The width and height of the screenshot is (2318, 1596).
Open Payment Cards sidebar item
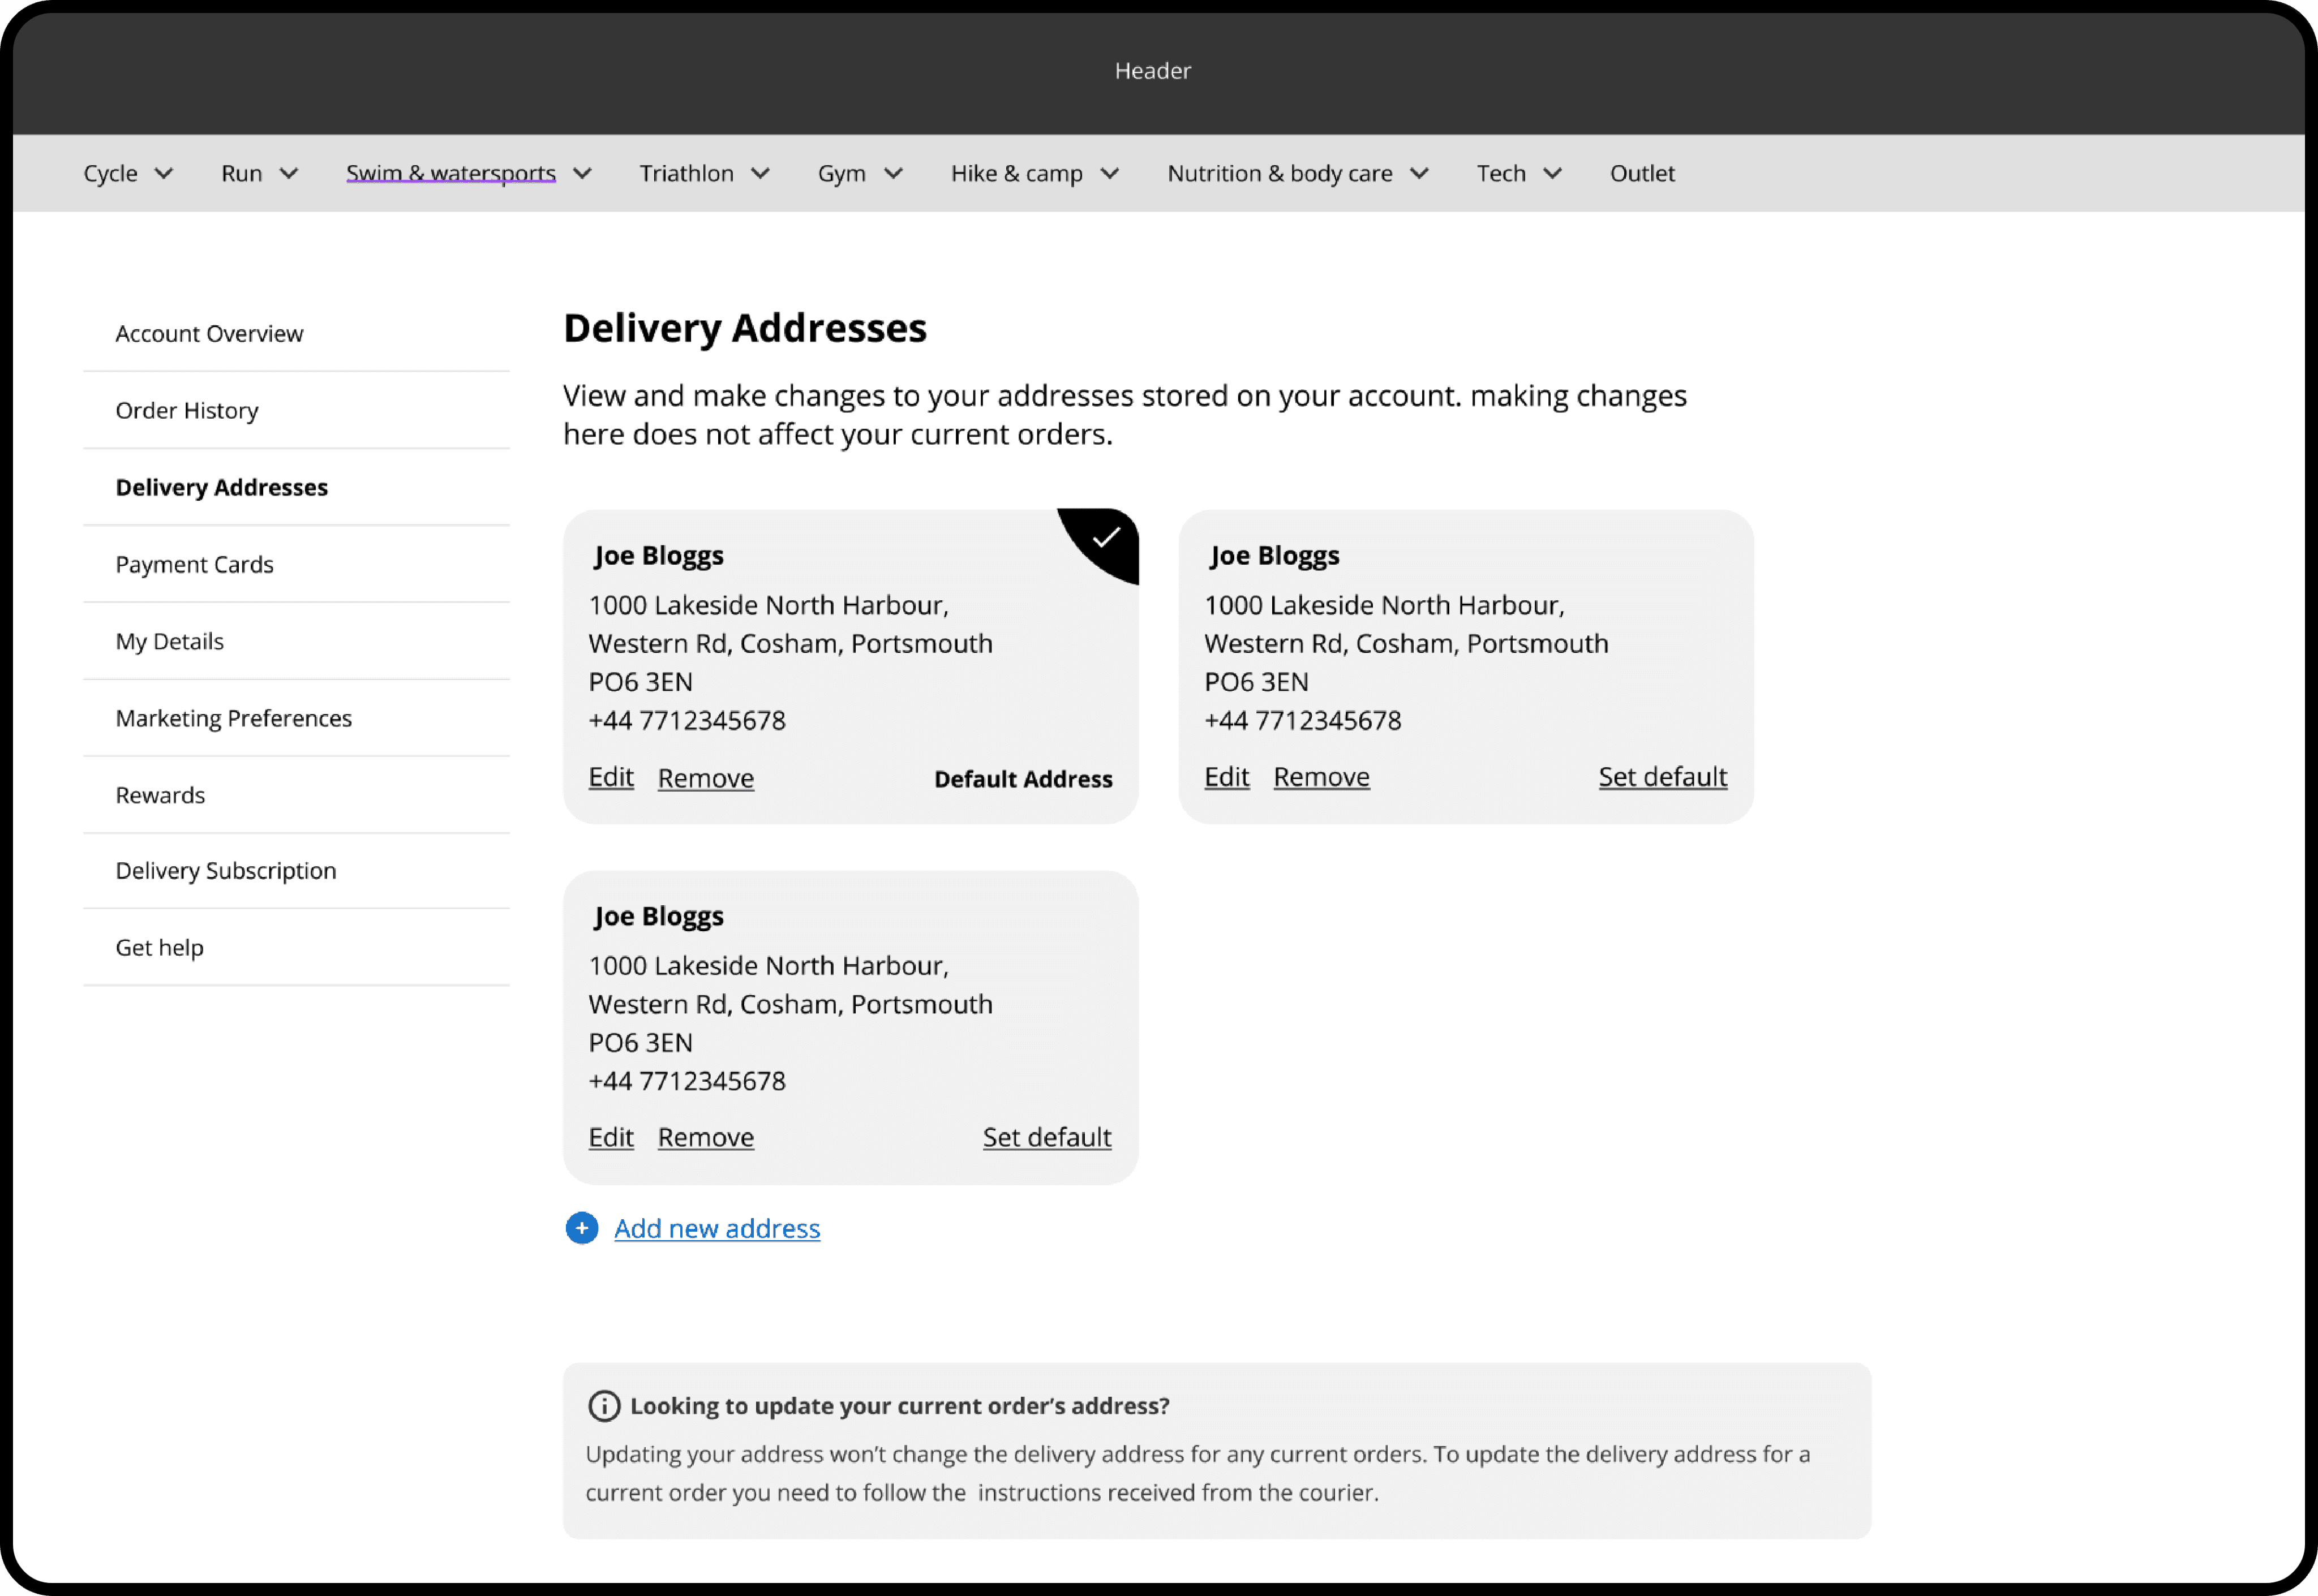coord(194,565)
